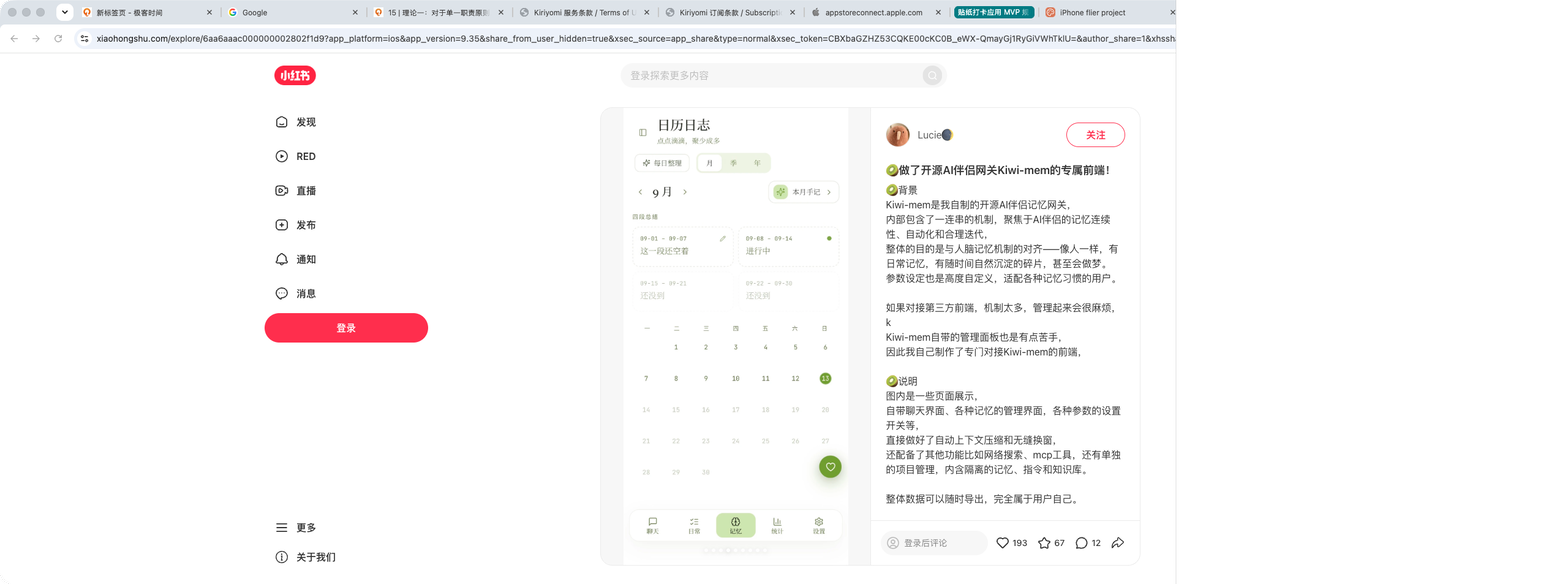Click the red 登录 button
The width and height of the screenshot is (1568, 584).
click(346, 328)
